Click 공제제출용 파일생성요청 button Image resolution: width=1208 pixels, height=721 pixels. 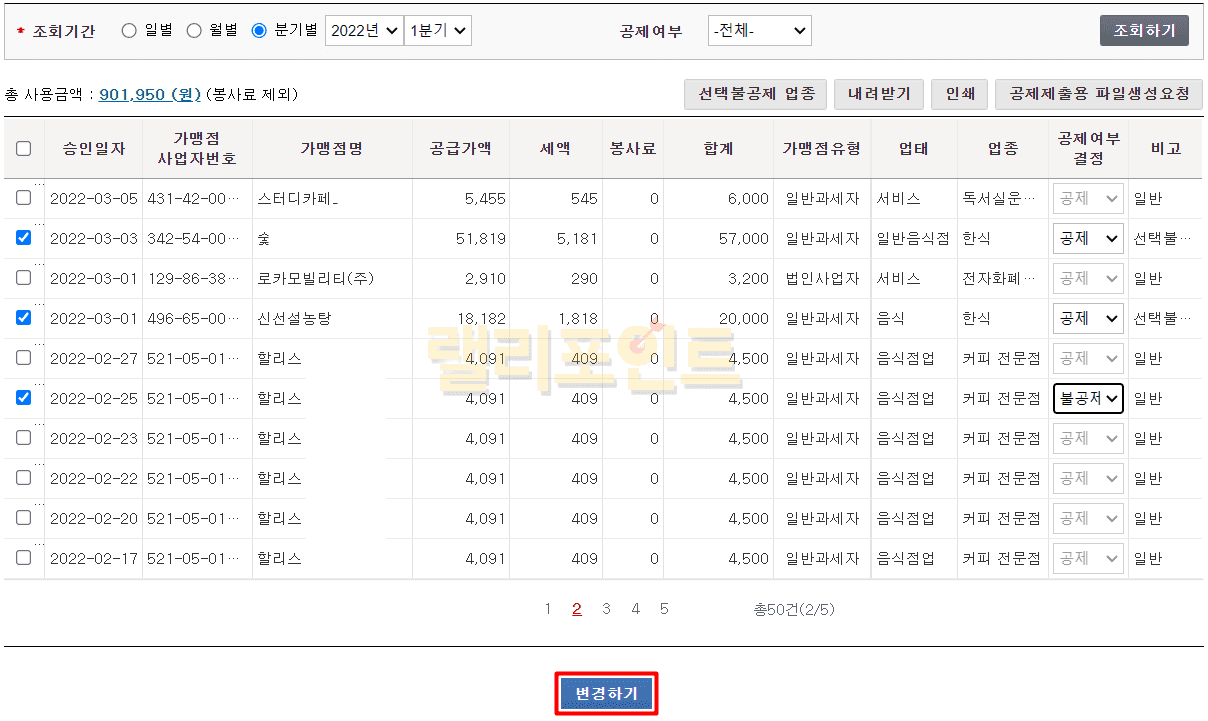1098,94
